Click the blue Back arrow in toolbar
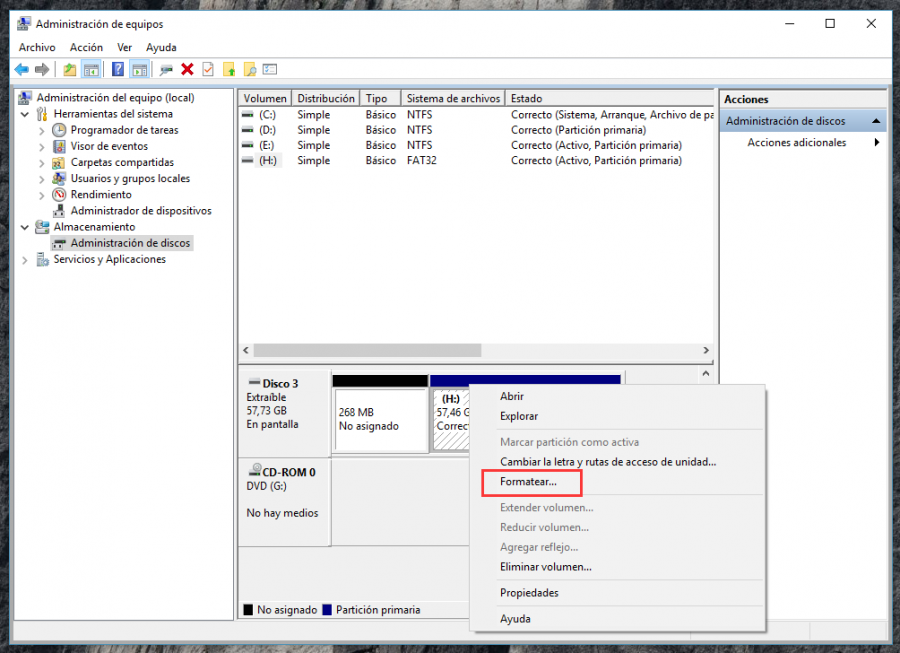900x653 pixels. (x=21, y=69)
